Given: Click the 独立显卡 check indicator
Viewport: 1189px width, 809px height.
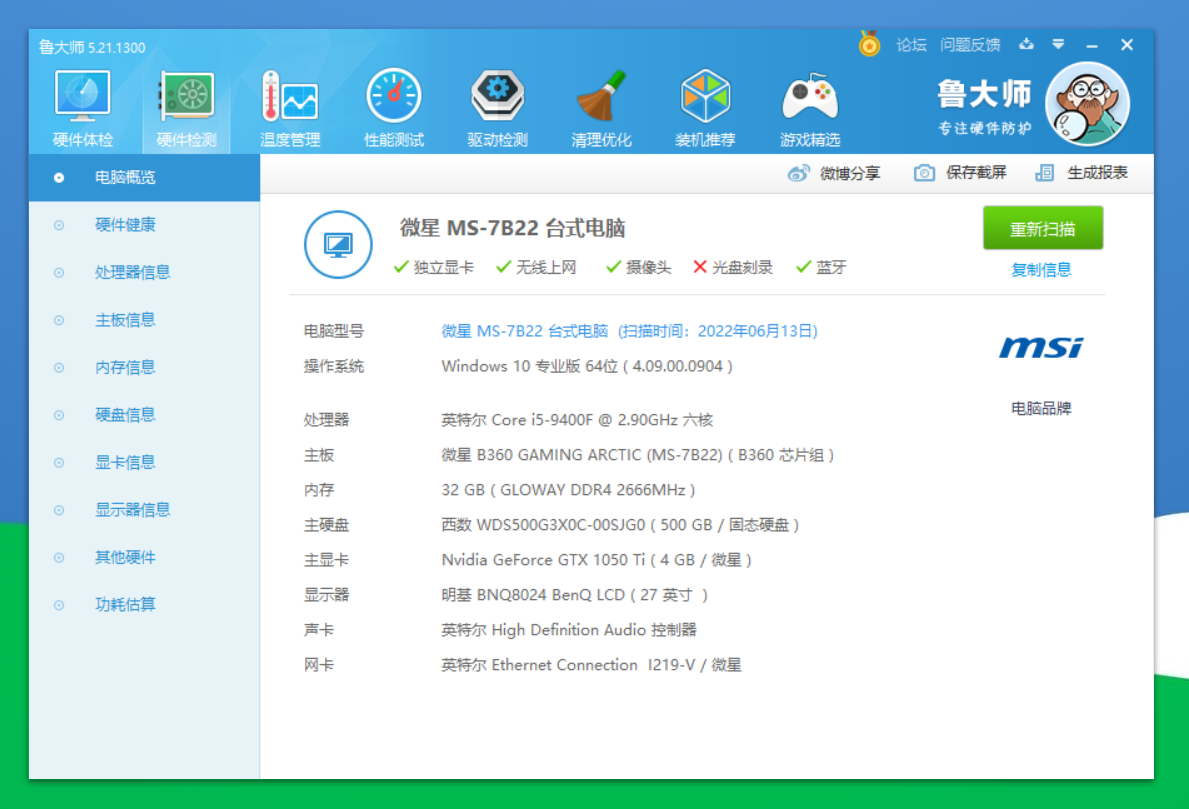Looking at the screenshot, I should coord(434,268).
